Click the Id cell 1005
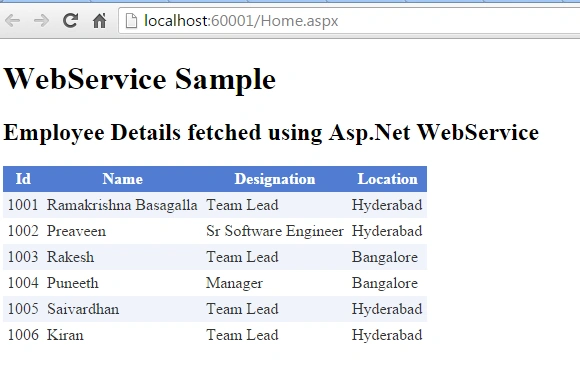This screenshot has width=580, height=368. pyautogui.click(x=23, y=309)
